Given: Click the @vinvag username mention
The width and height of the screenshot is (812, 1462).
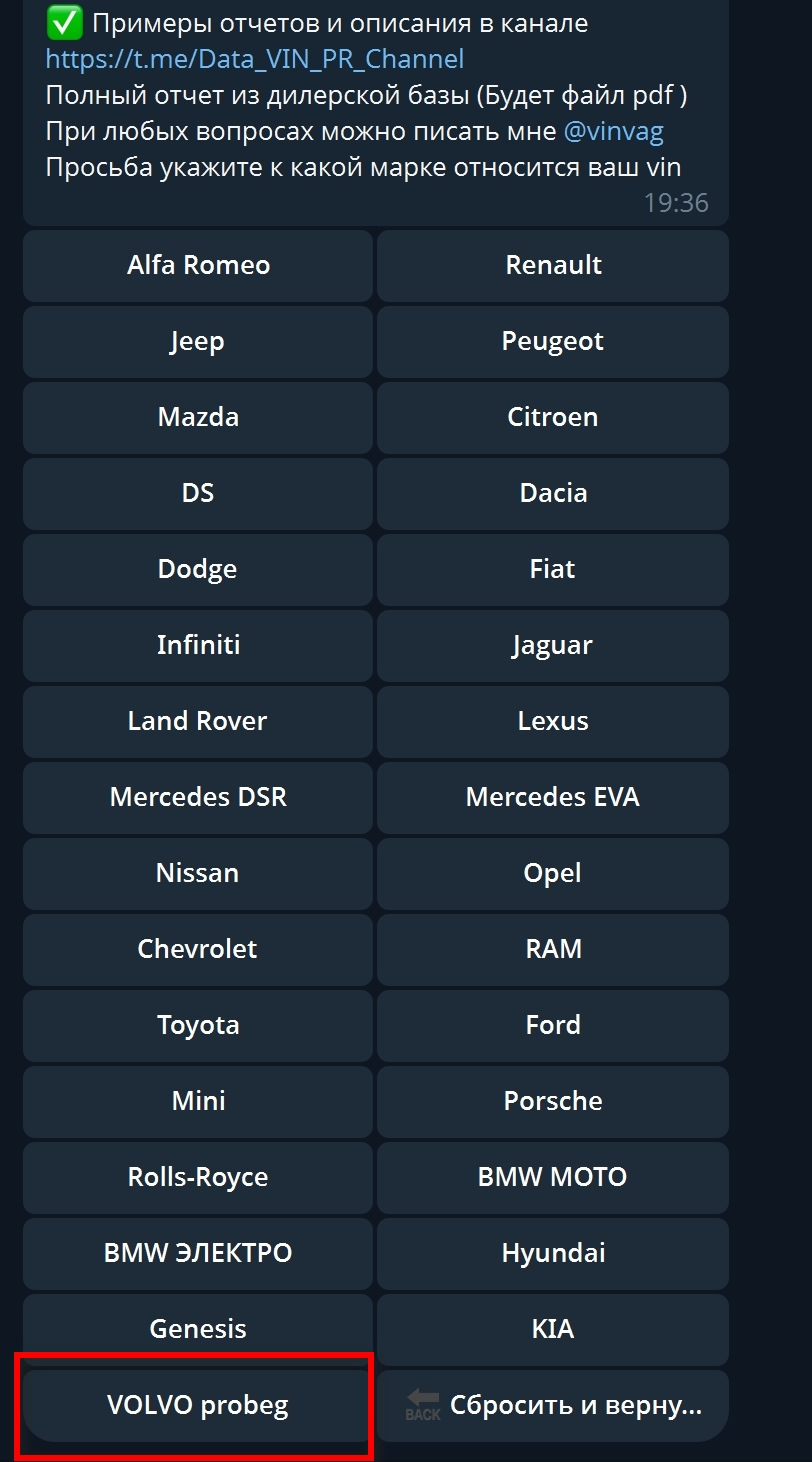Looking at the screenshot, I should 613,131.
